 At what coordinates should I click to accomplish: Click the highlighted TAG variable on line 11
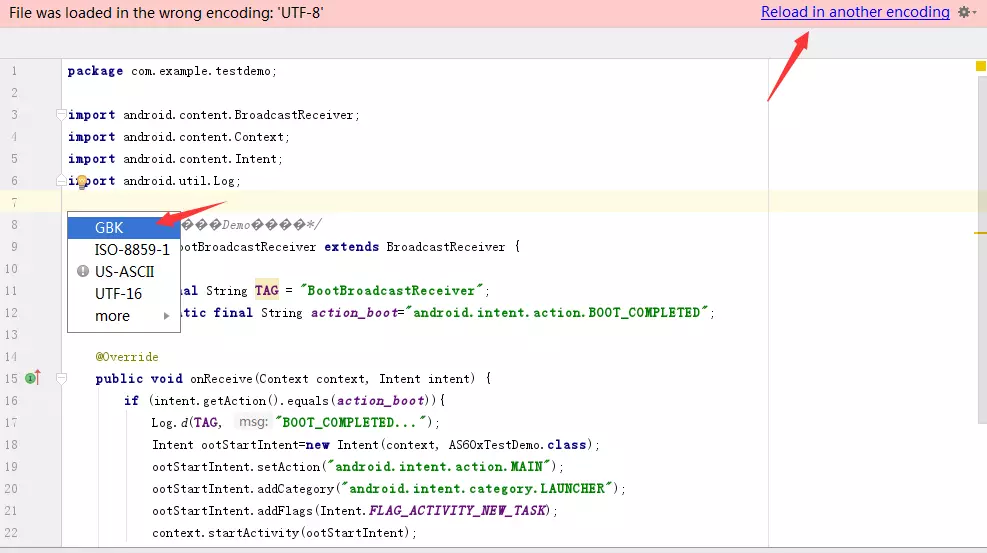pos(266,291)
